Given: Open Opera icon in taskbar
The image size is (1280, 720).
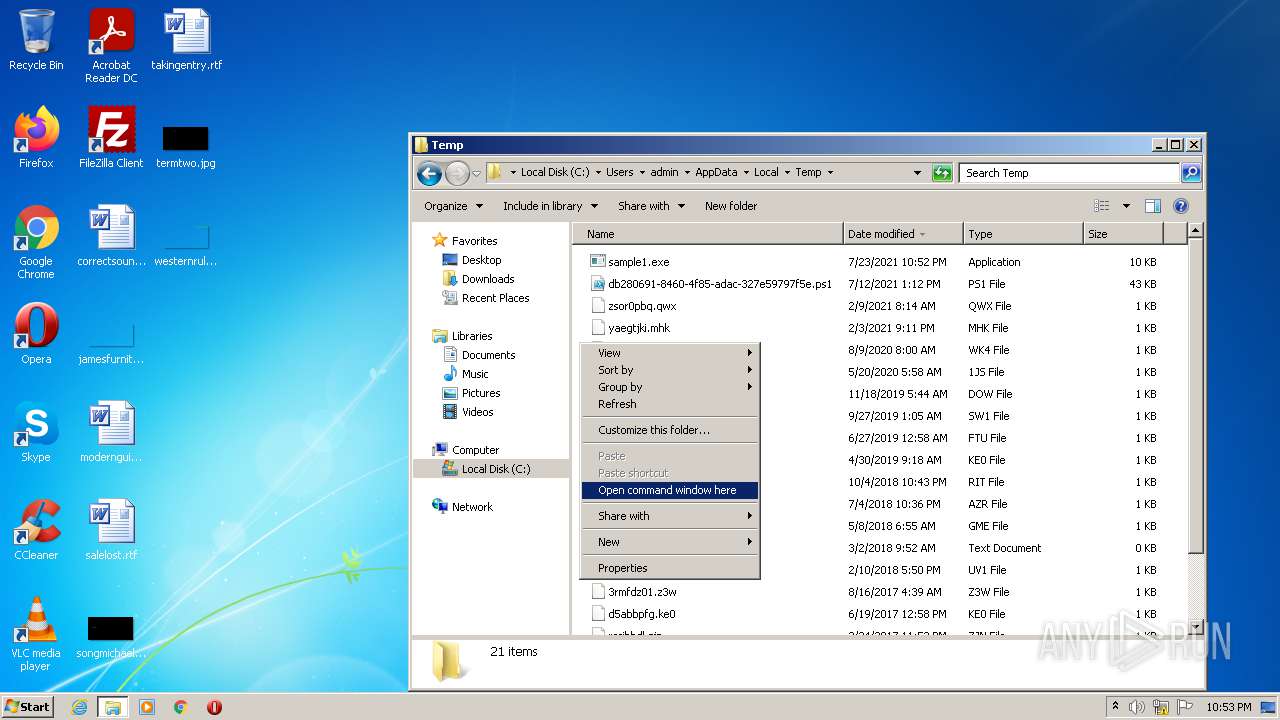Looking at the screenshot, I should [x=214, y=707].
